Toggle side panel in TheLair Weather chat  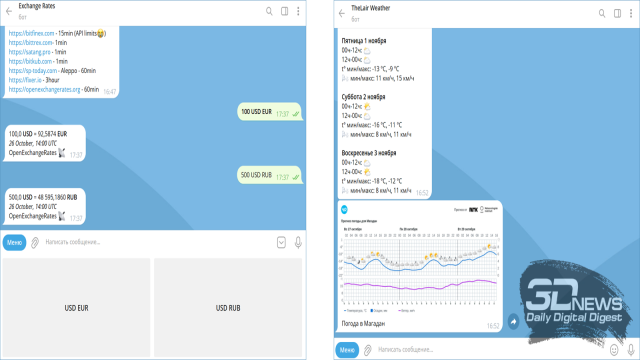(618, 13)
